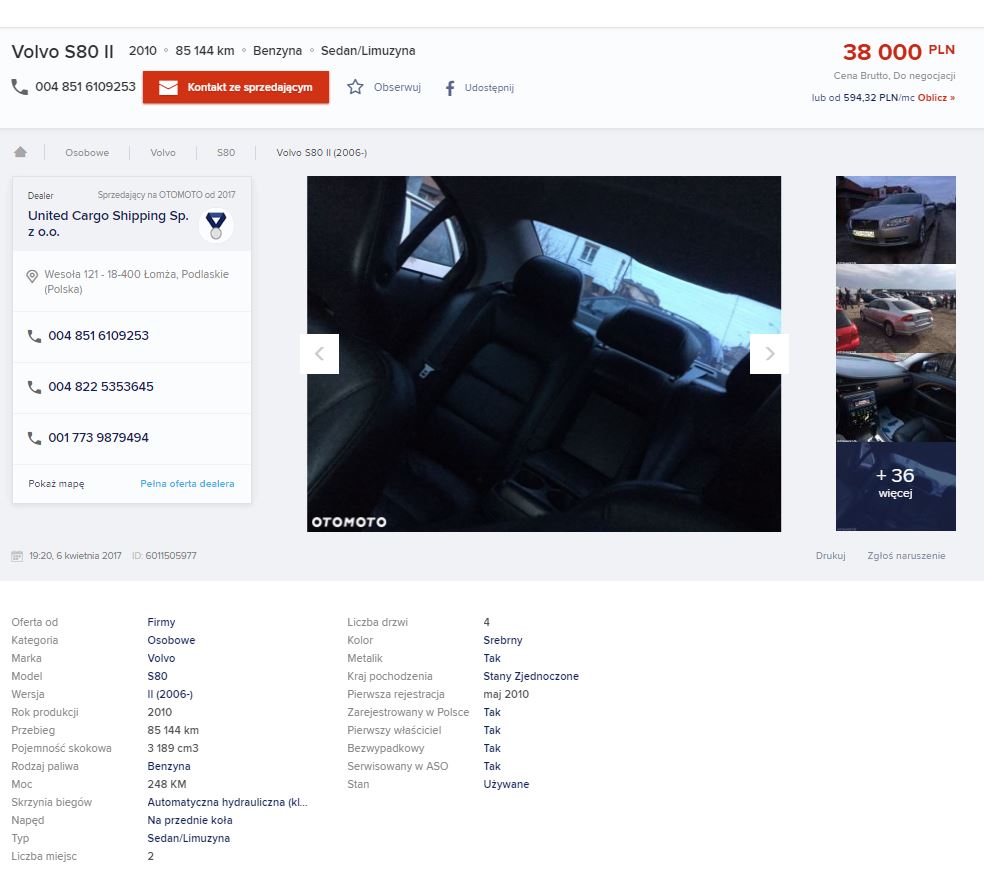Click Benzyna value for Rodzaj paliwa

[169, 767]
